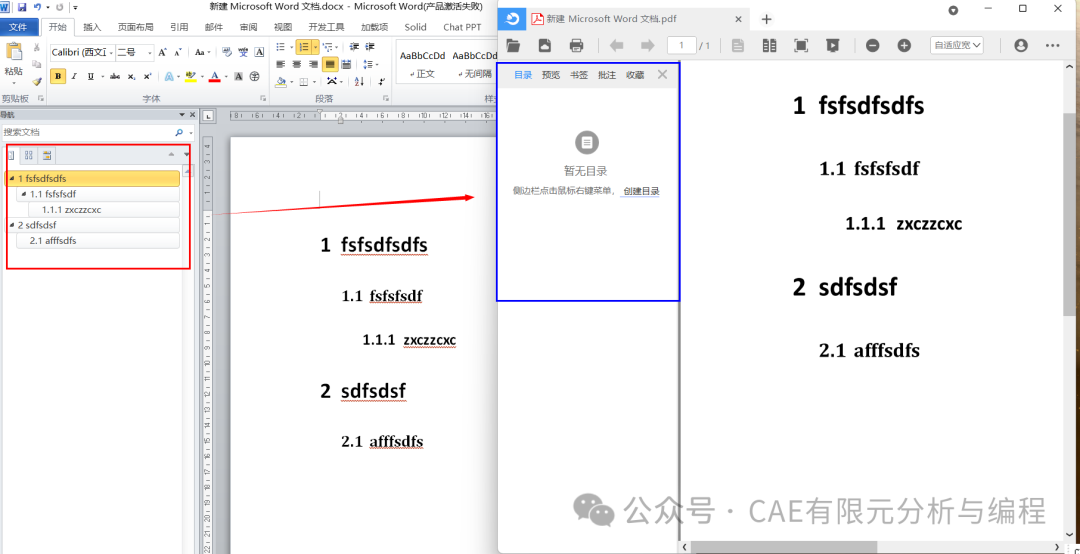
Task: Enter full screen mode in PDF viewer
Action: [x=801, y=45]
